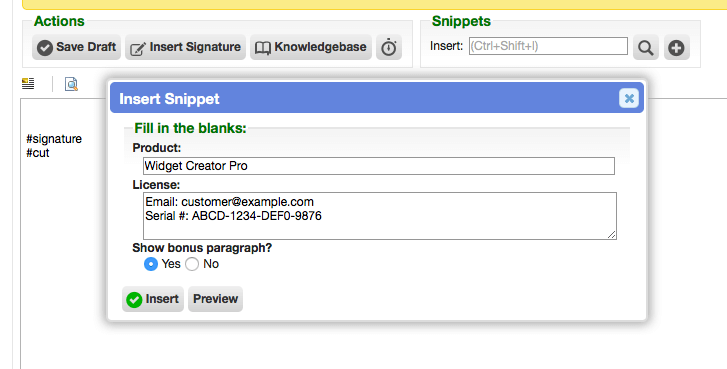Click Insert Signature button
The height and width of the screenshot is (369, 727).
185,47
